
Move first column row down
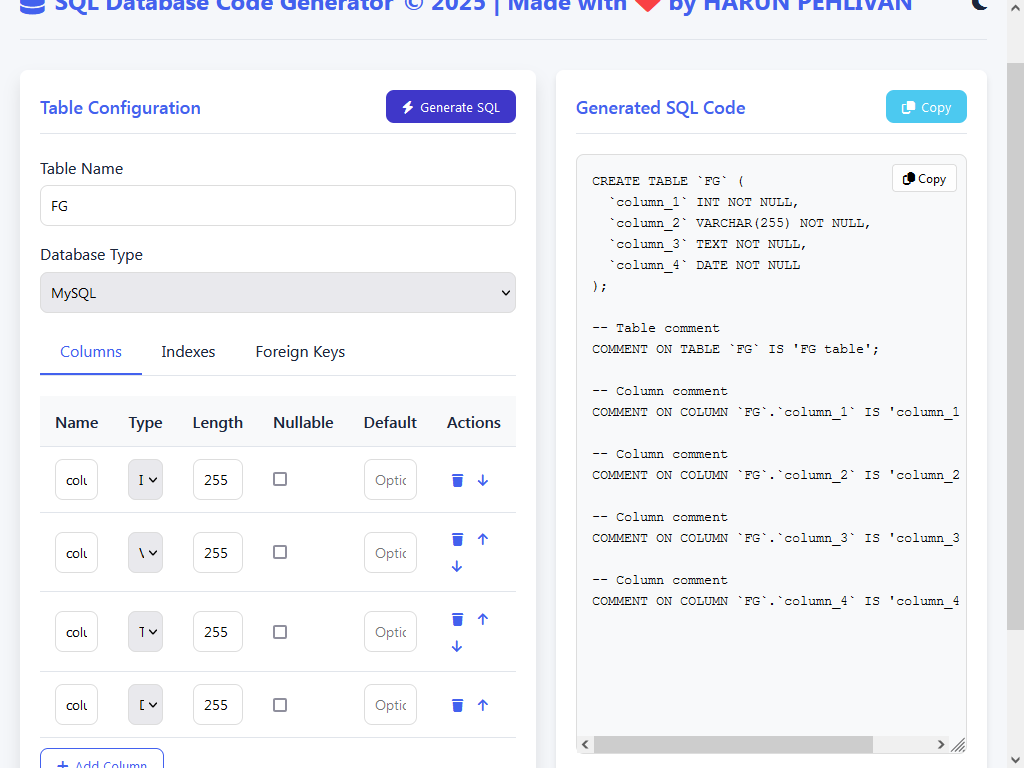(483, 480)
